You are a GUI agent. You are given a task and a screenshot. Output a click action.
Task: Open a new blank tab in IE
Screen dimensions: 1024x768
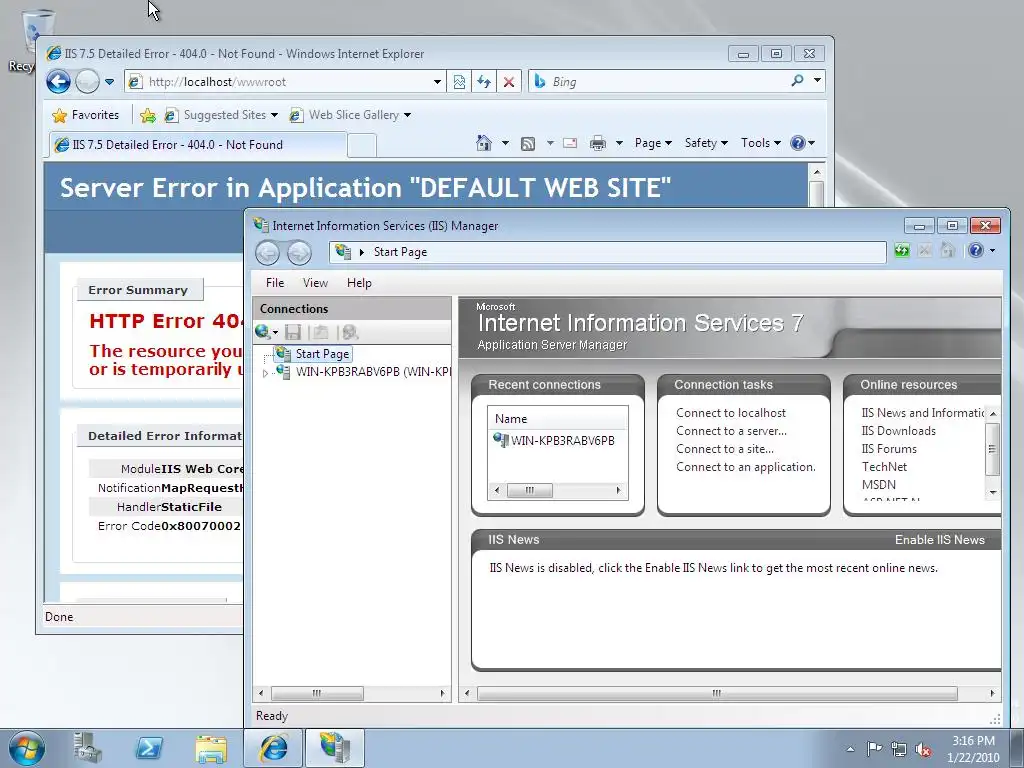tap(362, 145)
